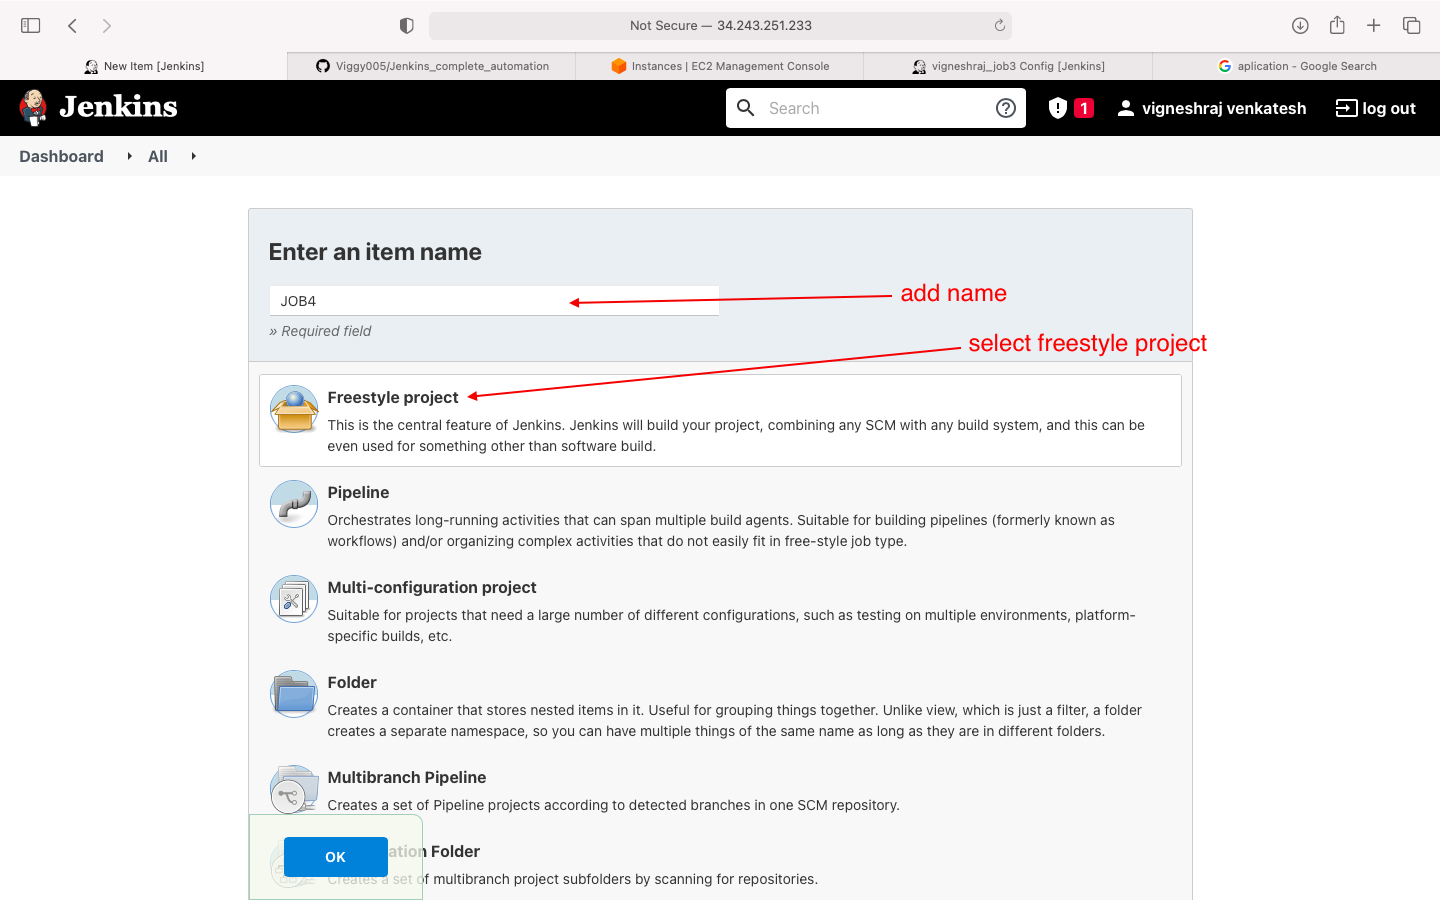Click the Safari forward arrow
This screenshot has height=900, width=1440.
click(107, 25)
